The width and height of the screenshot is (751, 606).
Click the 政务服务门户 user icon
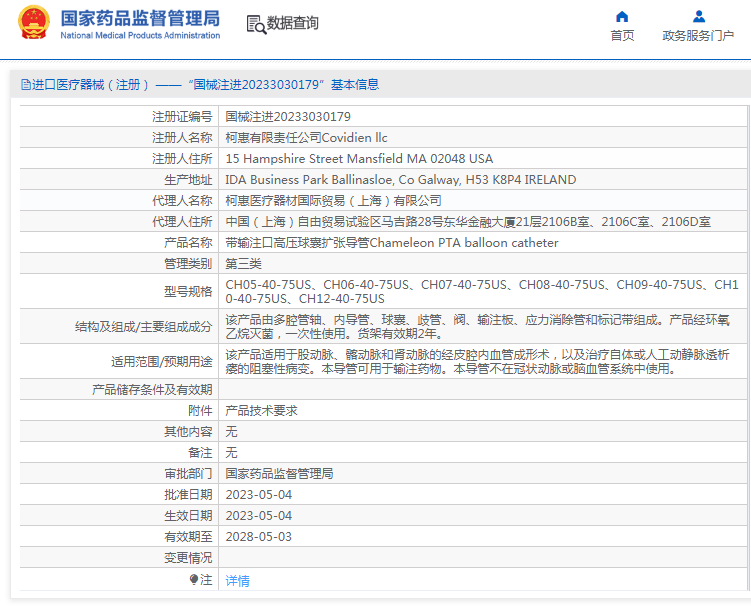[699, 17]
